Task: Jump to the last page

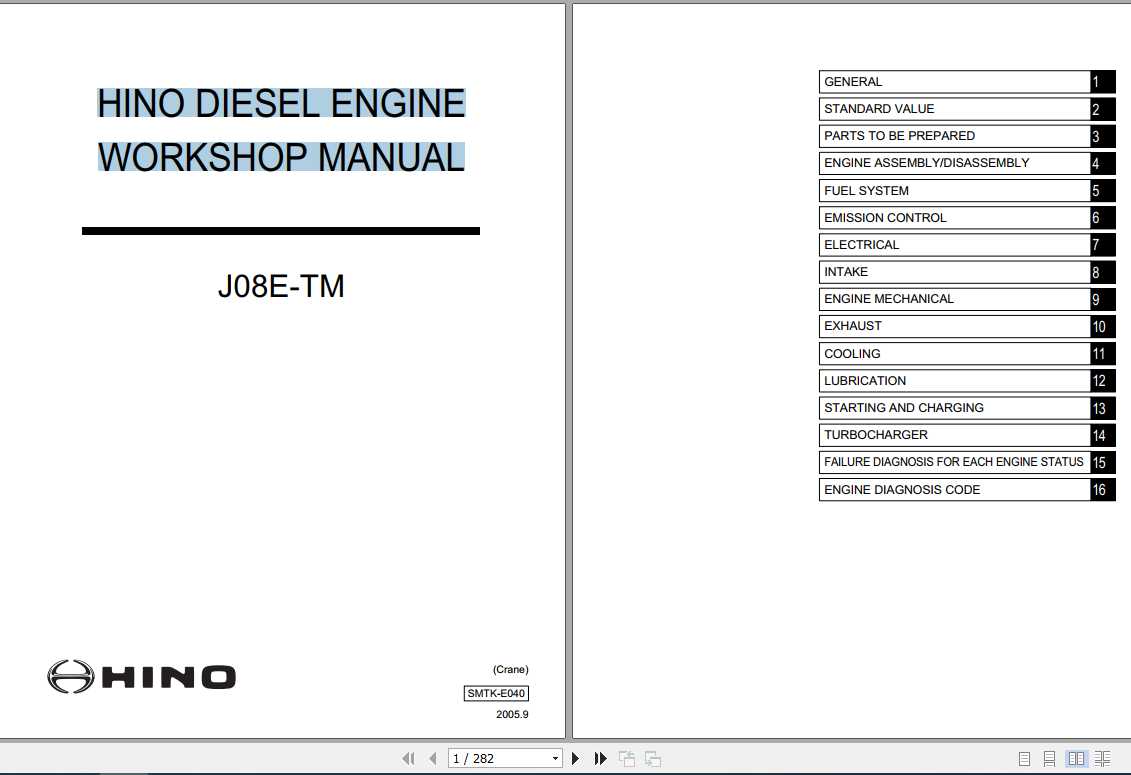Action: click(600, 758)
